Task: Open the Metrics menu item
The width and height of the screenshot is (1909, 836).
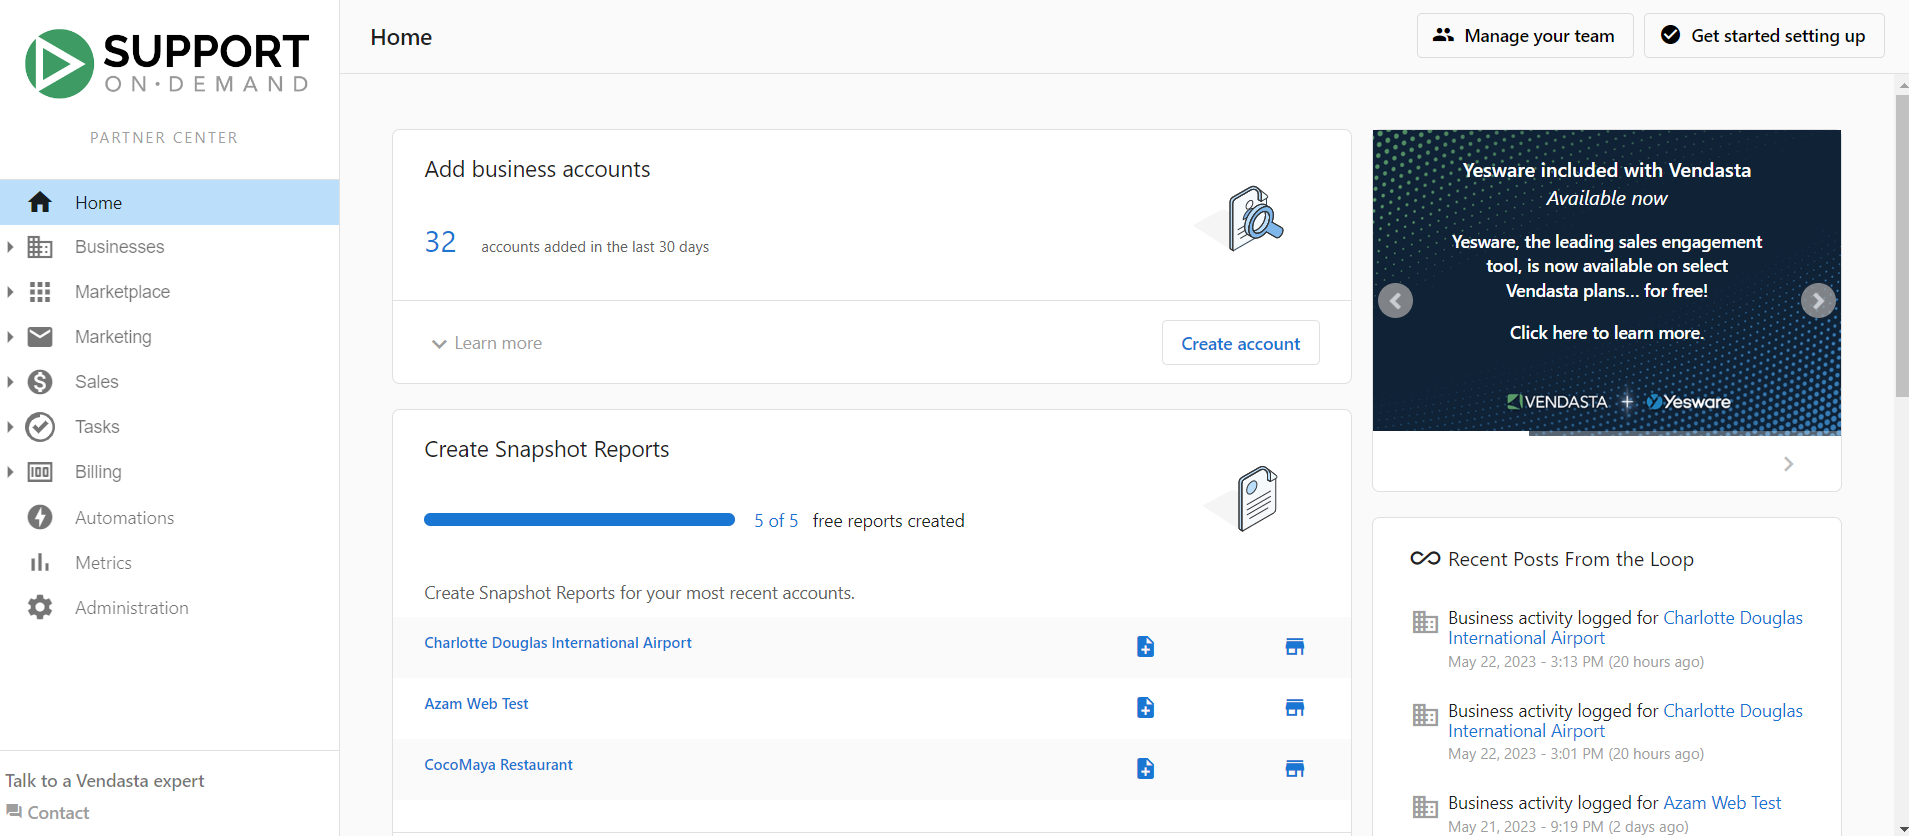Action: tap(170, 562)
